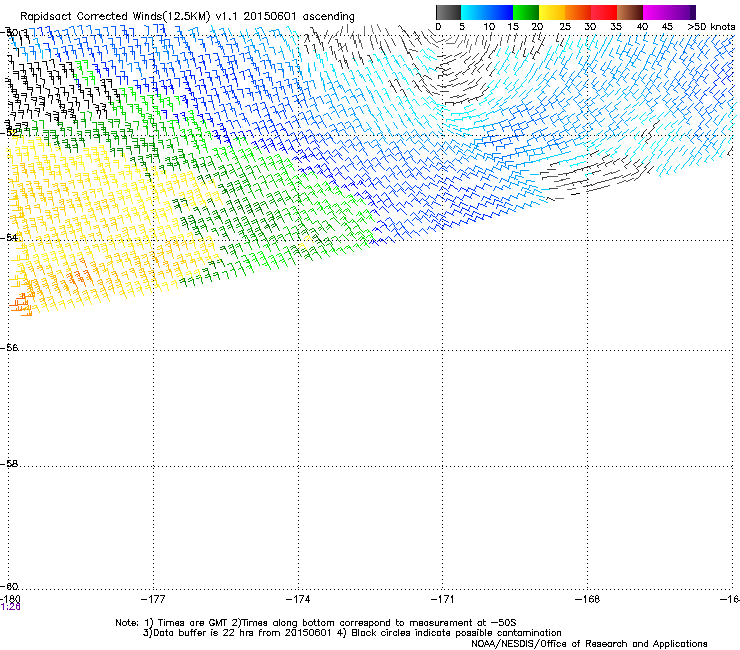Image resolution: width=740 pixels, height=650 pixels.
Task: Click the chart title 'Rapidsact Corrected Winds(12.5KM)'
Action: click(115, 17)
